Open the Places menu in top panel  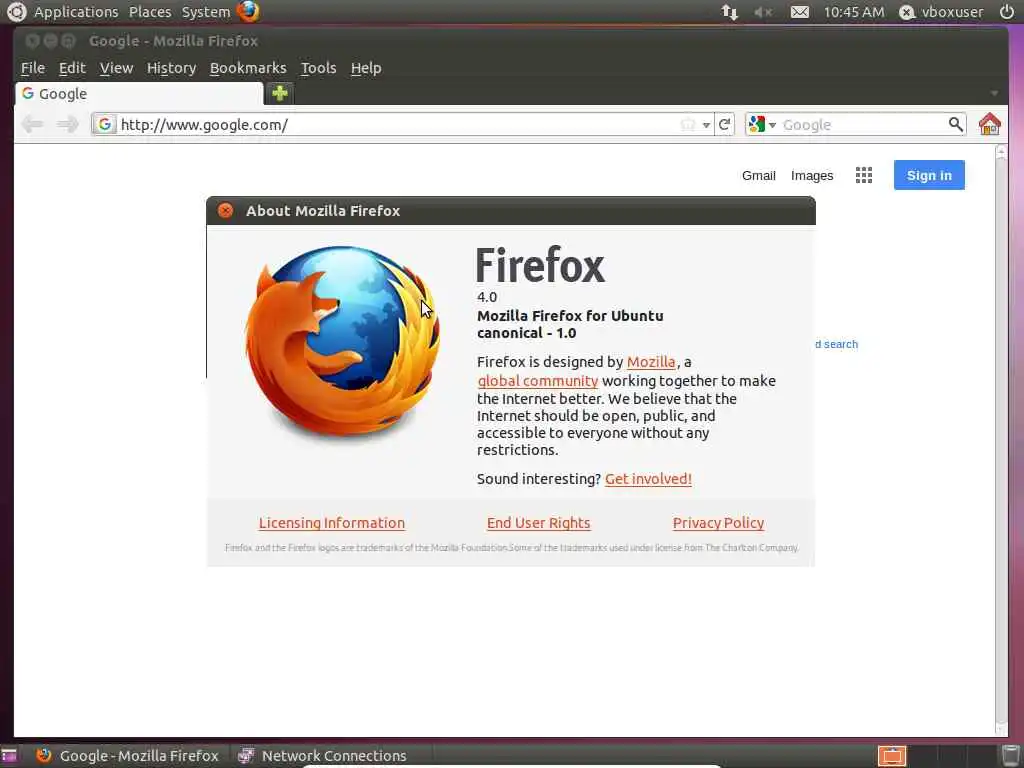coord(150,12)
